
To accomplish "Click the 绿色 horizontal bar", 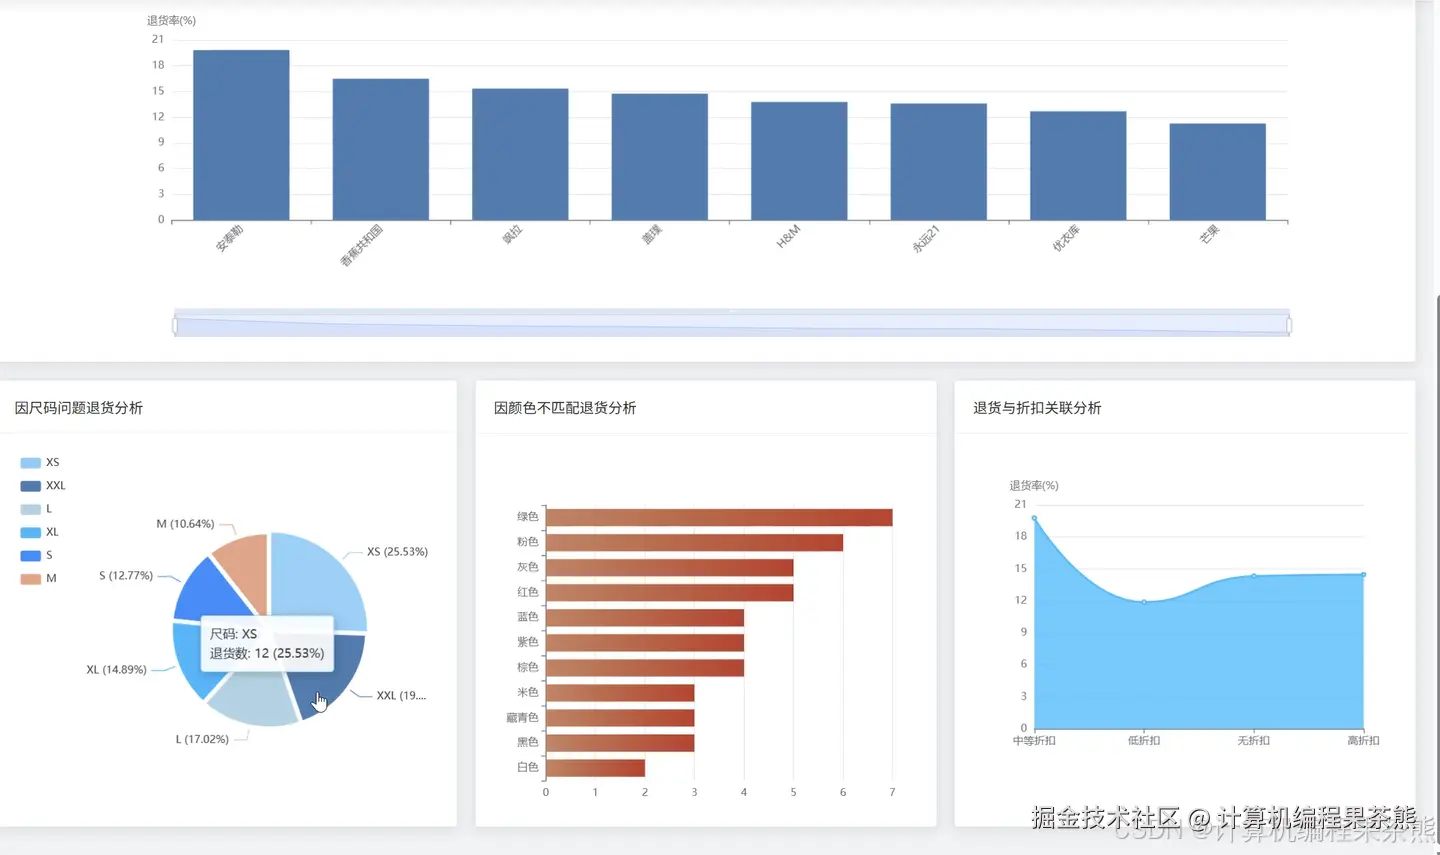I will (x=719, y=517).
